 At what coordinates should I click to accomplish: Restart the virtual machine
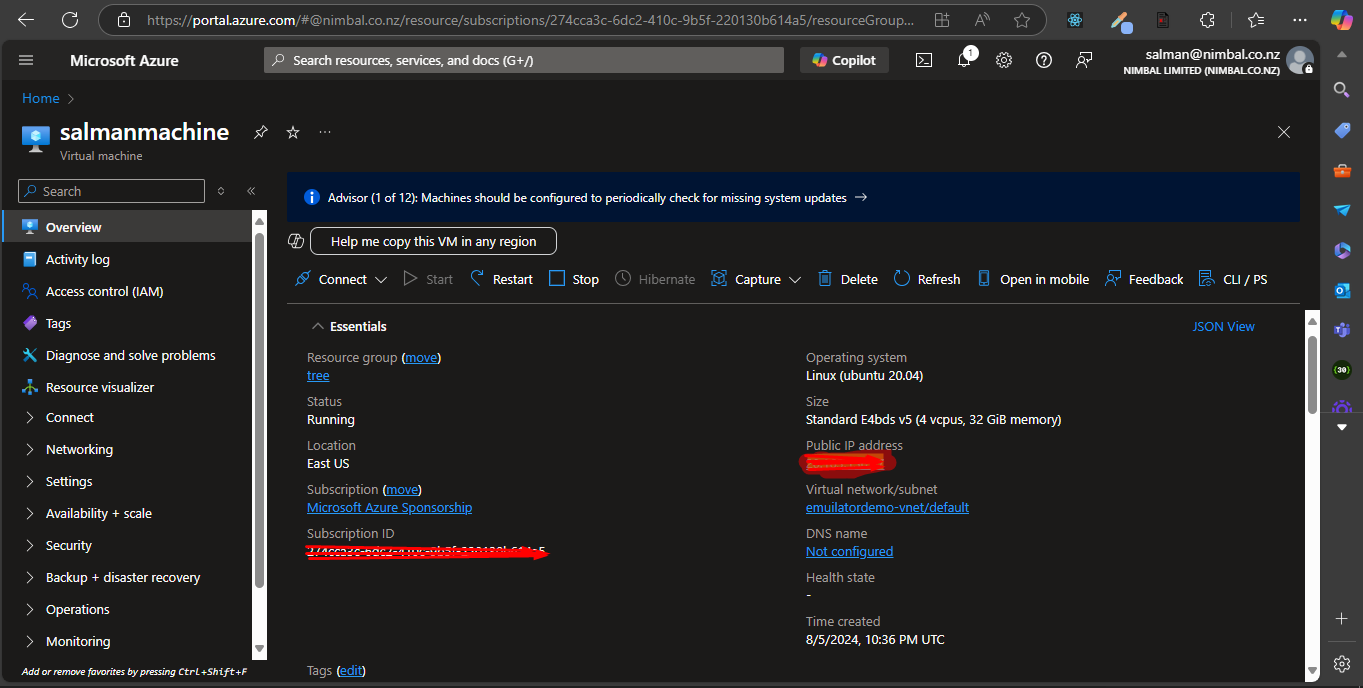pyautogui.click(x=501, y=279)
